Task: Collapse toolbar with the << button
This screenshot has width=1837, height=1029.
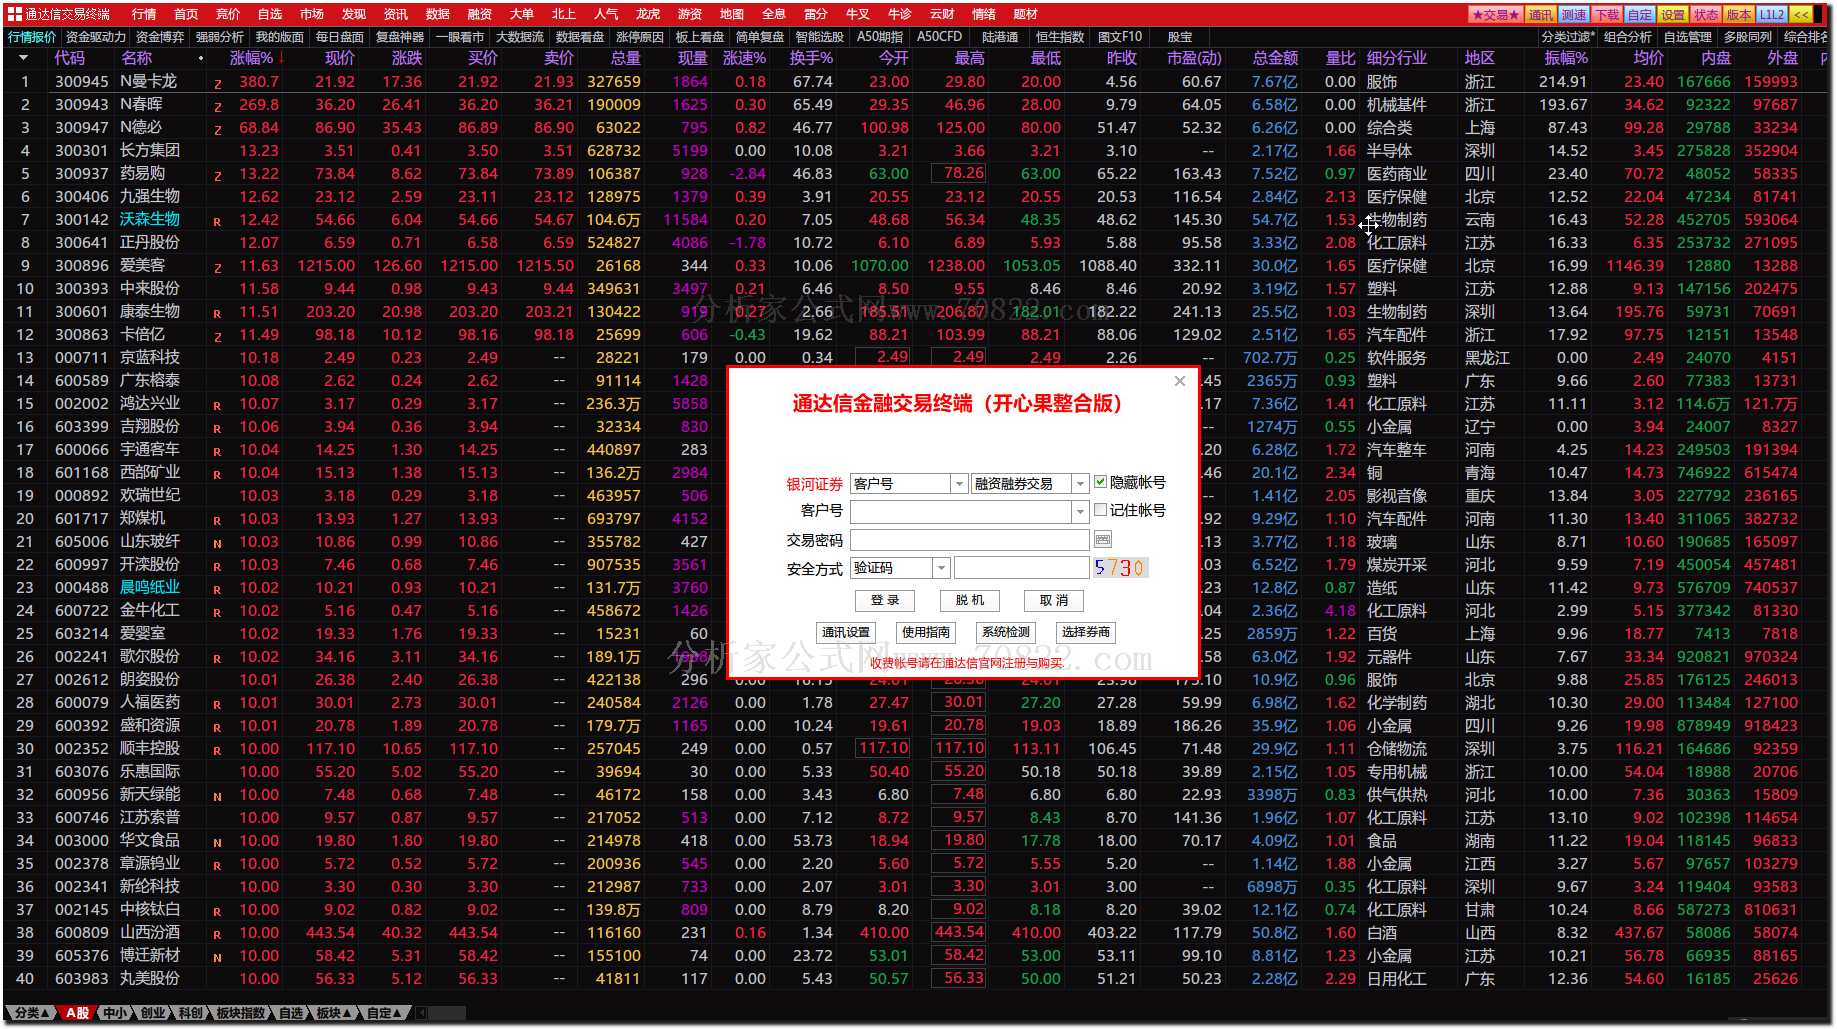Action: pos(1801,14)
